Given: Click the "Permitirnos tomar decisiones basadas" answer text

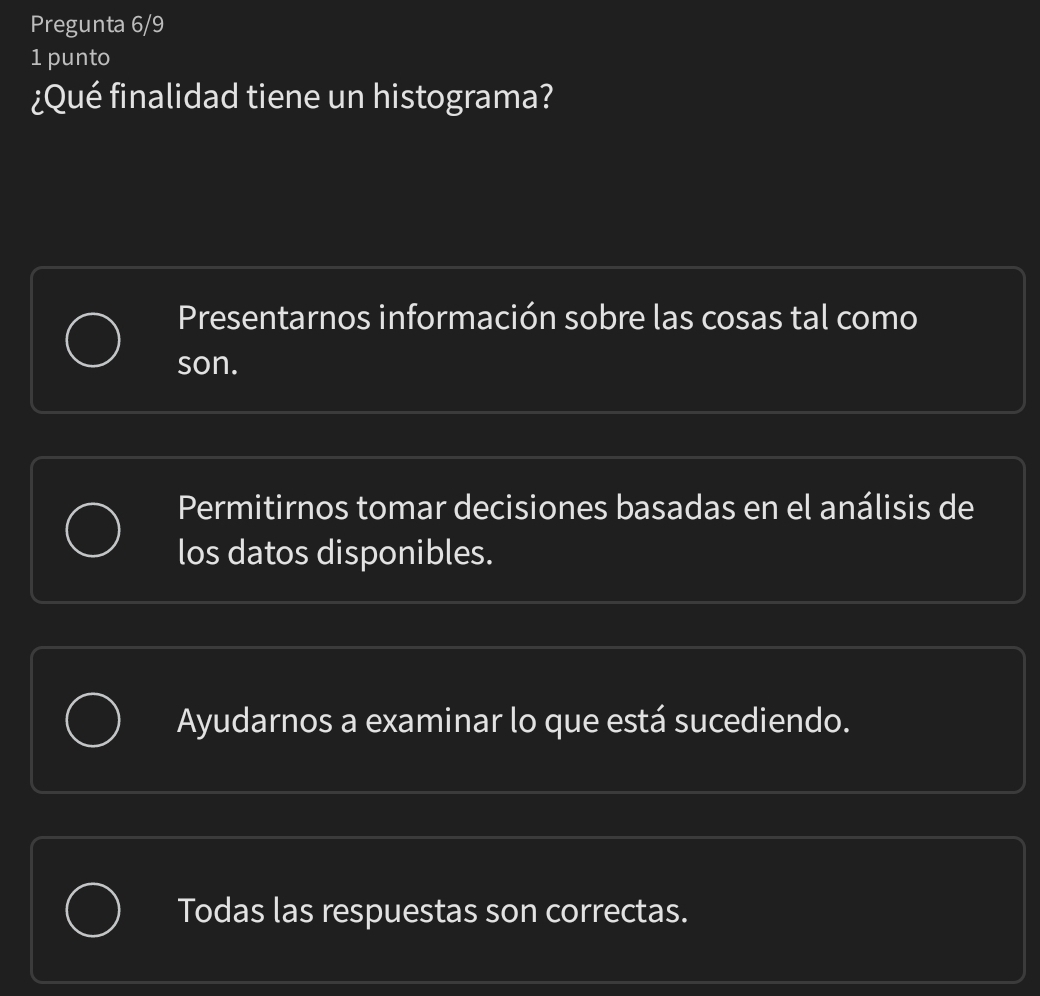Looking at the screenshot, I should [x=480, y=508].
